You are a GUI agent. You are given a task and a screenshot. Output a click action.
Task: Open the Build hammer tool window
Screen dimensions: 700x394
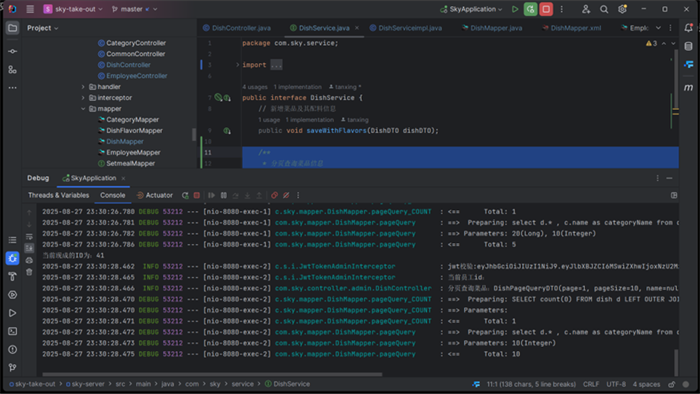pos(12,277)
